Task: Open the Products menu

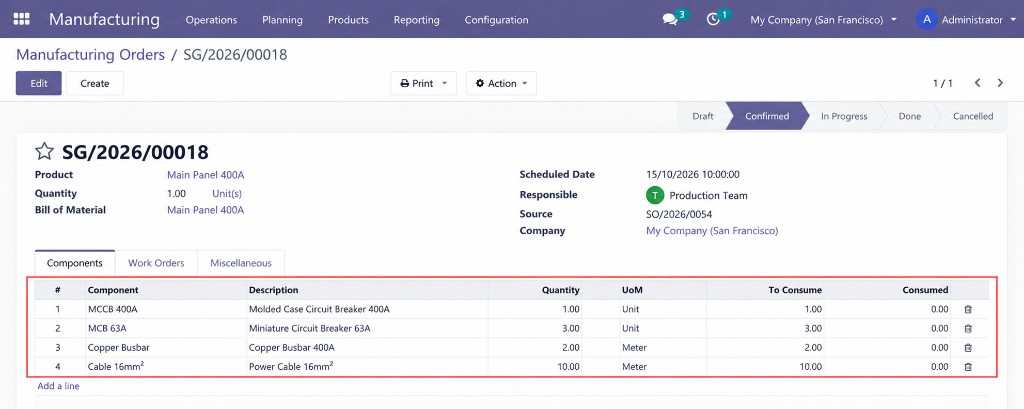Action: coord(348,20)
